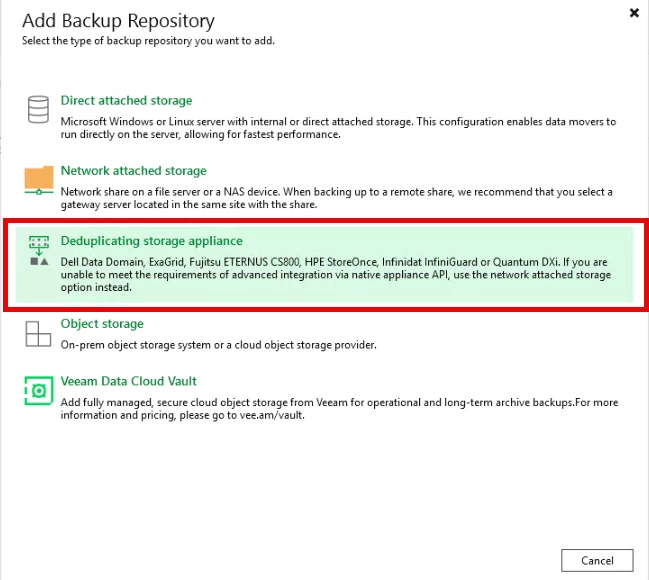Screen dimensions: 649x580
Task: Close the Add Backup Repository dialog
Action: (x=634, y=13)
